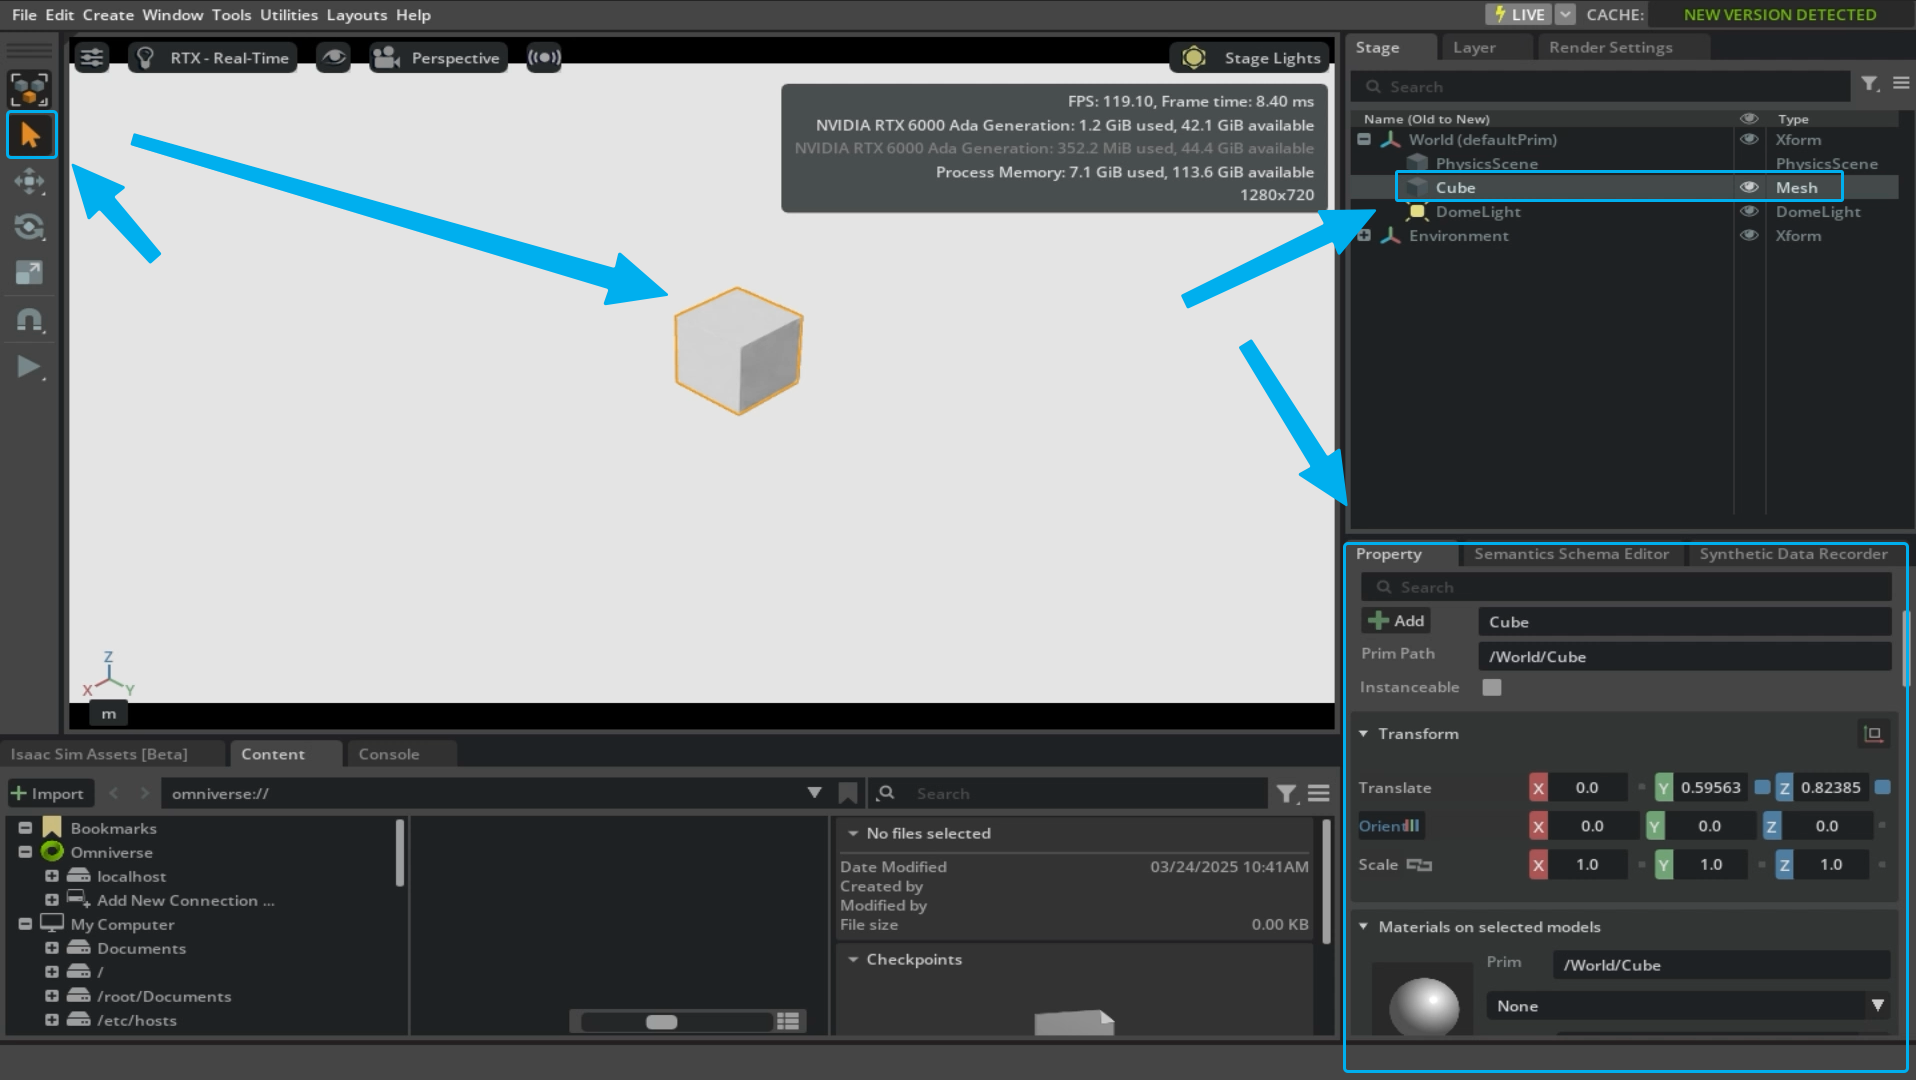
Task: Switch to the Render Settings tab
Action: tap(1611, 47)
